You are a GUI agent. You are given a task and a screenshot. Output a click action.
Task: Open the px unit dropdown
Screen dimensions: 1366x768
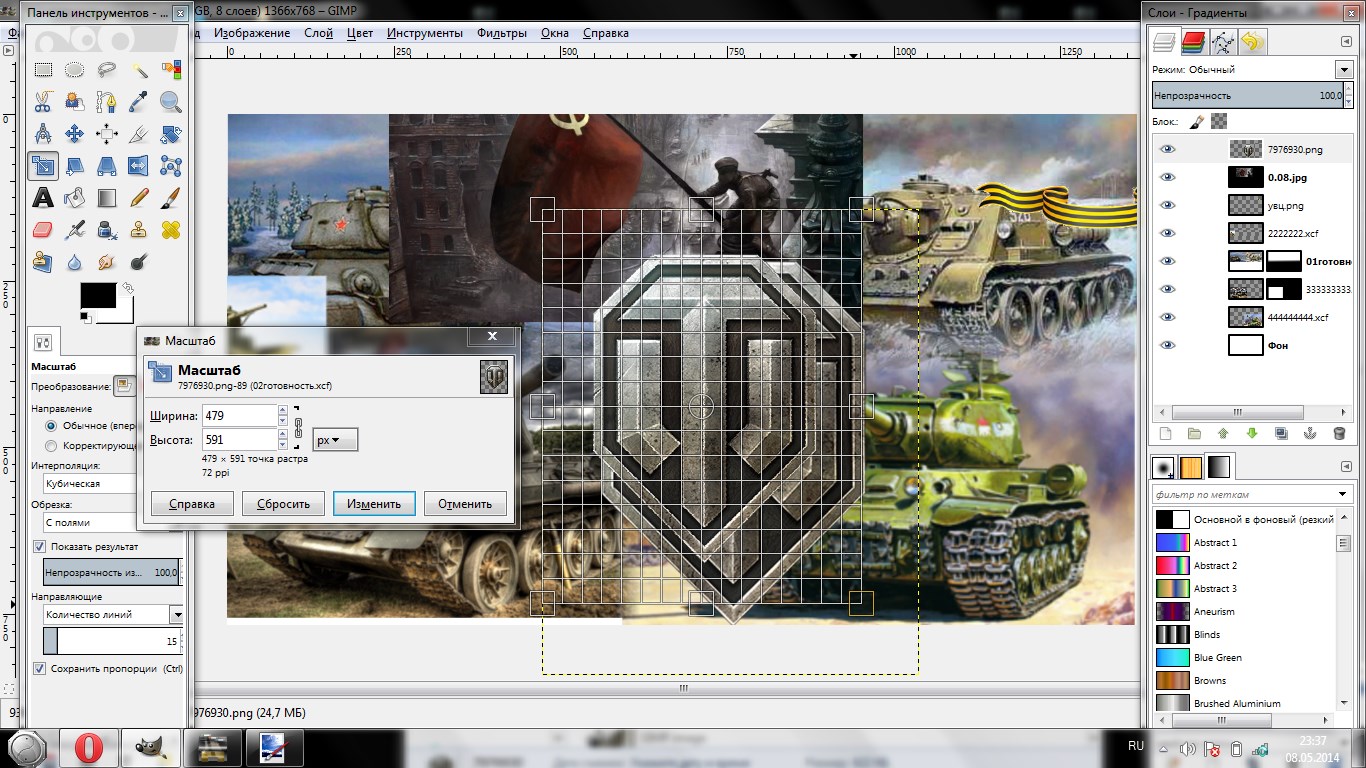pyautogui.click(x=335, y=440)
